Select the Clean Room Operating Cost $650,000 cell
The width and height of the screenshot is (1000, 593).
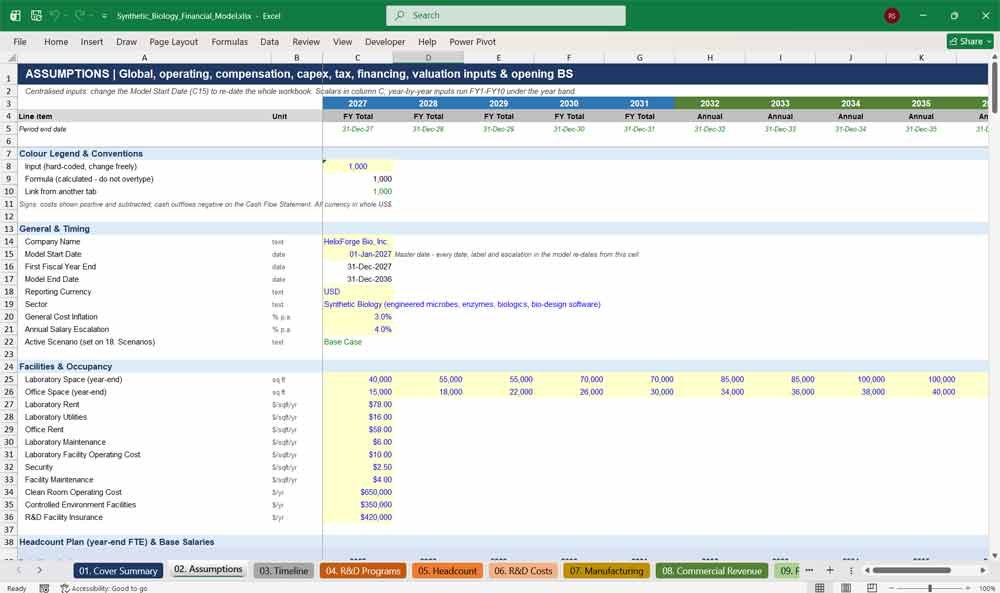tap(358, 492)
